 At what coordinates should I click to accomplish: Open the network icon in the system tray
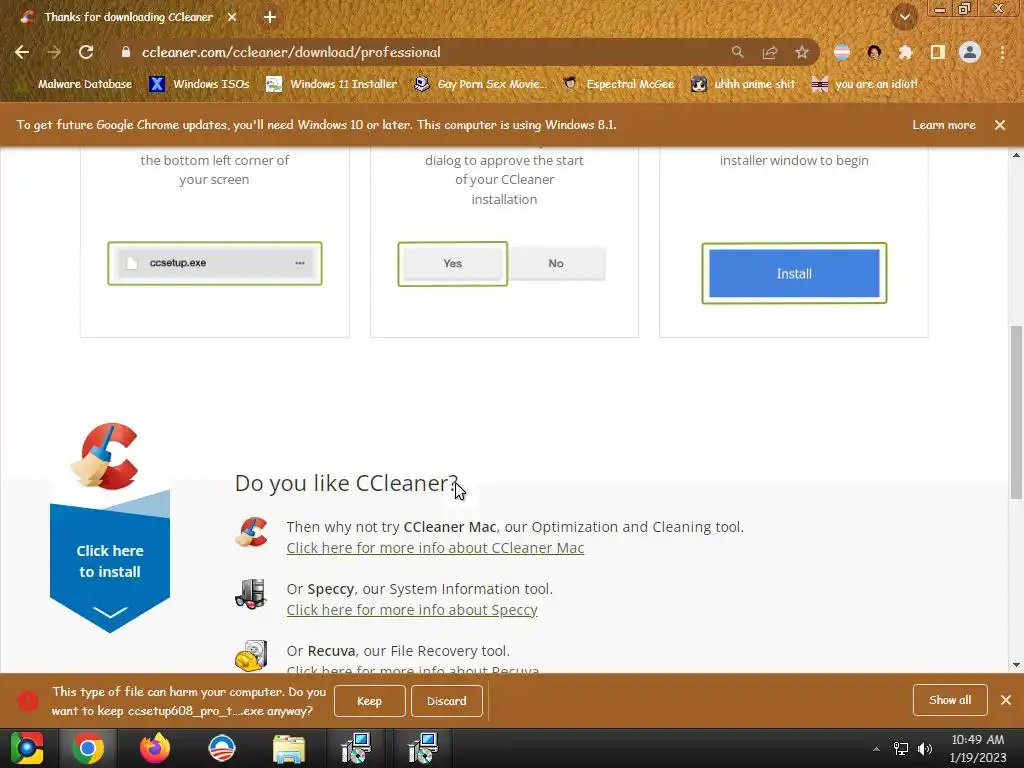tap(901, 749)
